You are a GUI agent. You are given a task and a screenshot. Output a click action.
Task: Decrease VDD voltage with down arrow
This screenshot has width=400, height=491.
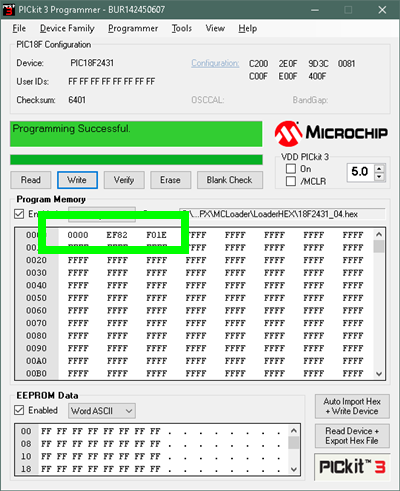point(379,177)
